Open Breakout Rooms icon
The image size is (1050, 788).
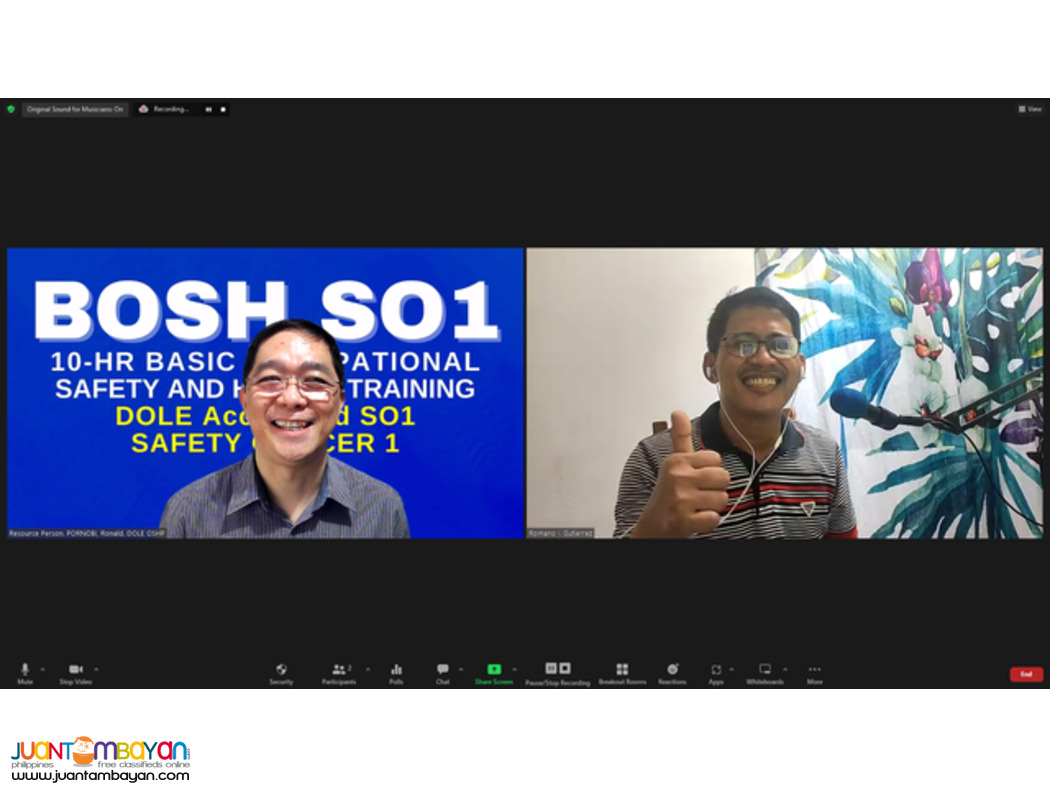pos(622,668)
